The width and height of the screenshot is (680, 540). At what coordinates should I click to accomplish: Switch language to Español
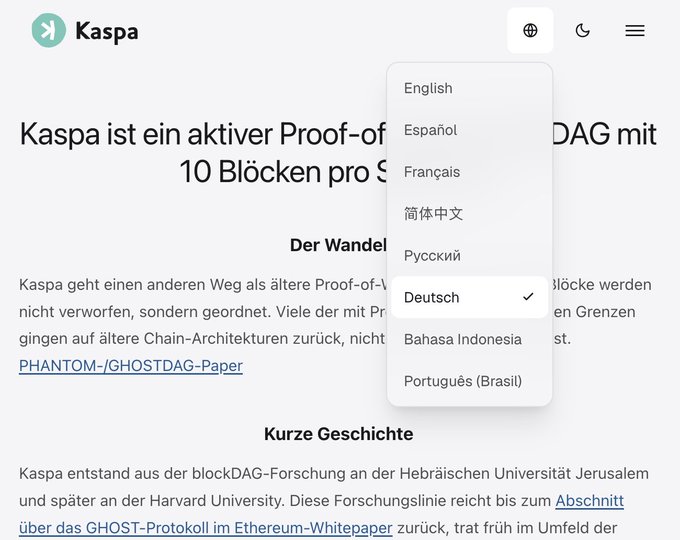point(470,130)
